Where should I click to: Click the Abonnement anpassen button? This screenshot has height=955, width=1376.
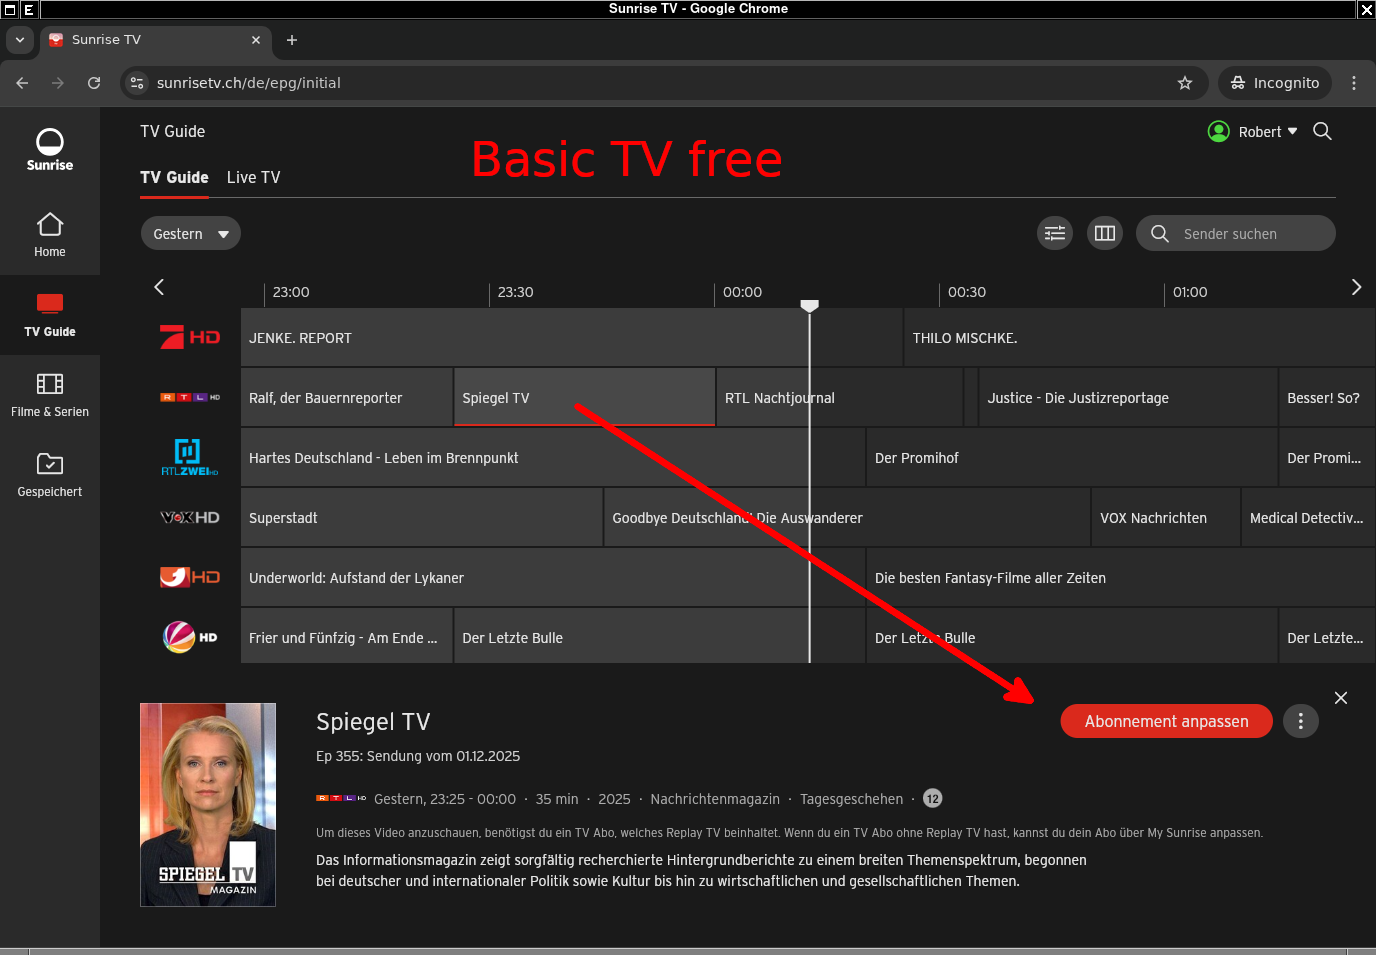(x=1166, y=721)
